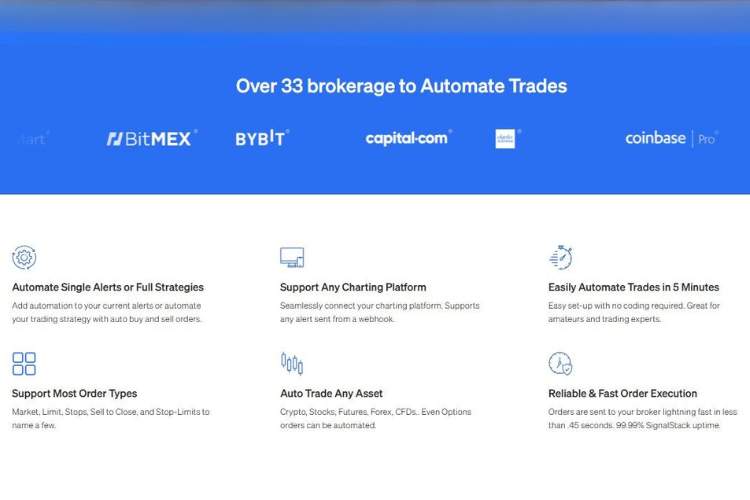Click the monitor icon above Support Any Charting Platform
Screen dimensions: 750x500
(292, 257)
